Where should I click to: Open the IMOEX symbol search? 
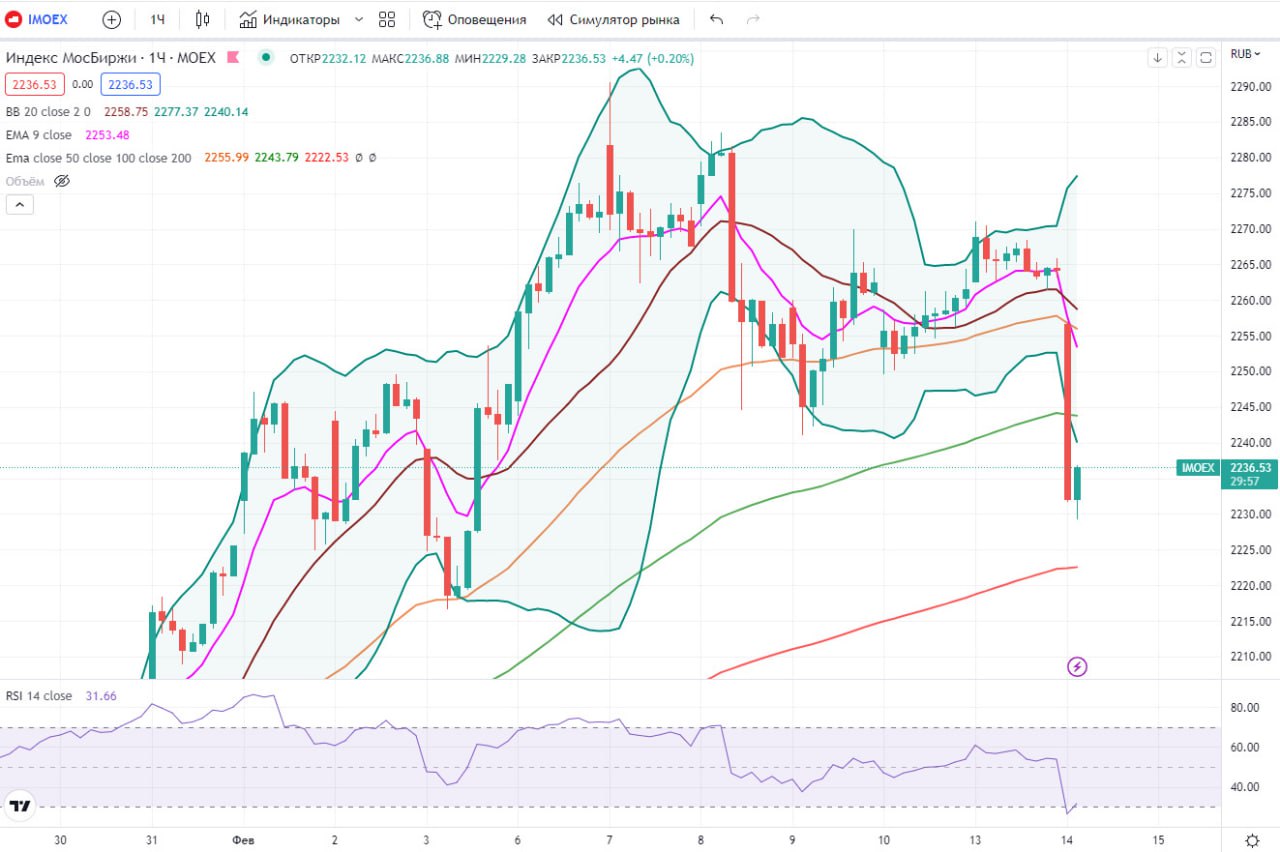pyautogui.click(x=38, y=19)
